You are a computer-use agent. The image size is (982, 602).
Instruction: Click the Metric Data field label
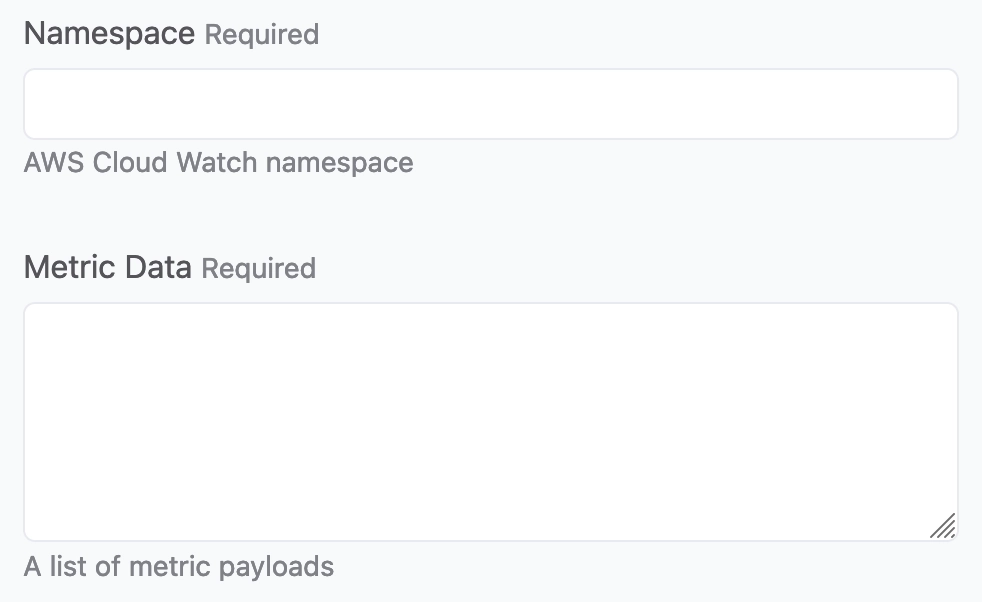[107, 268]
